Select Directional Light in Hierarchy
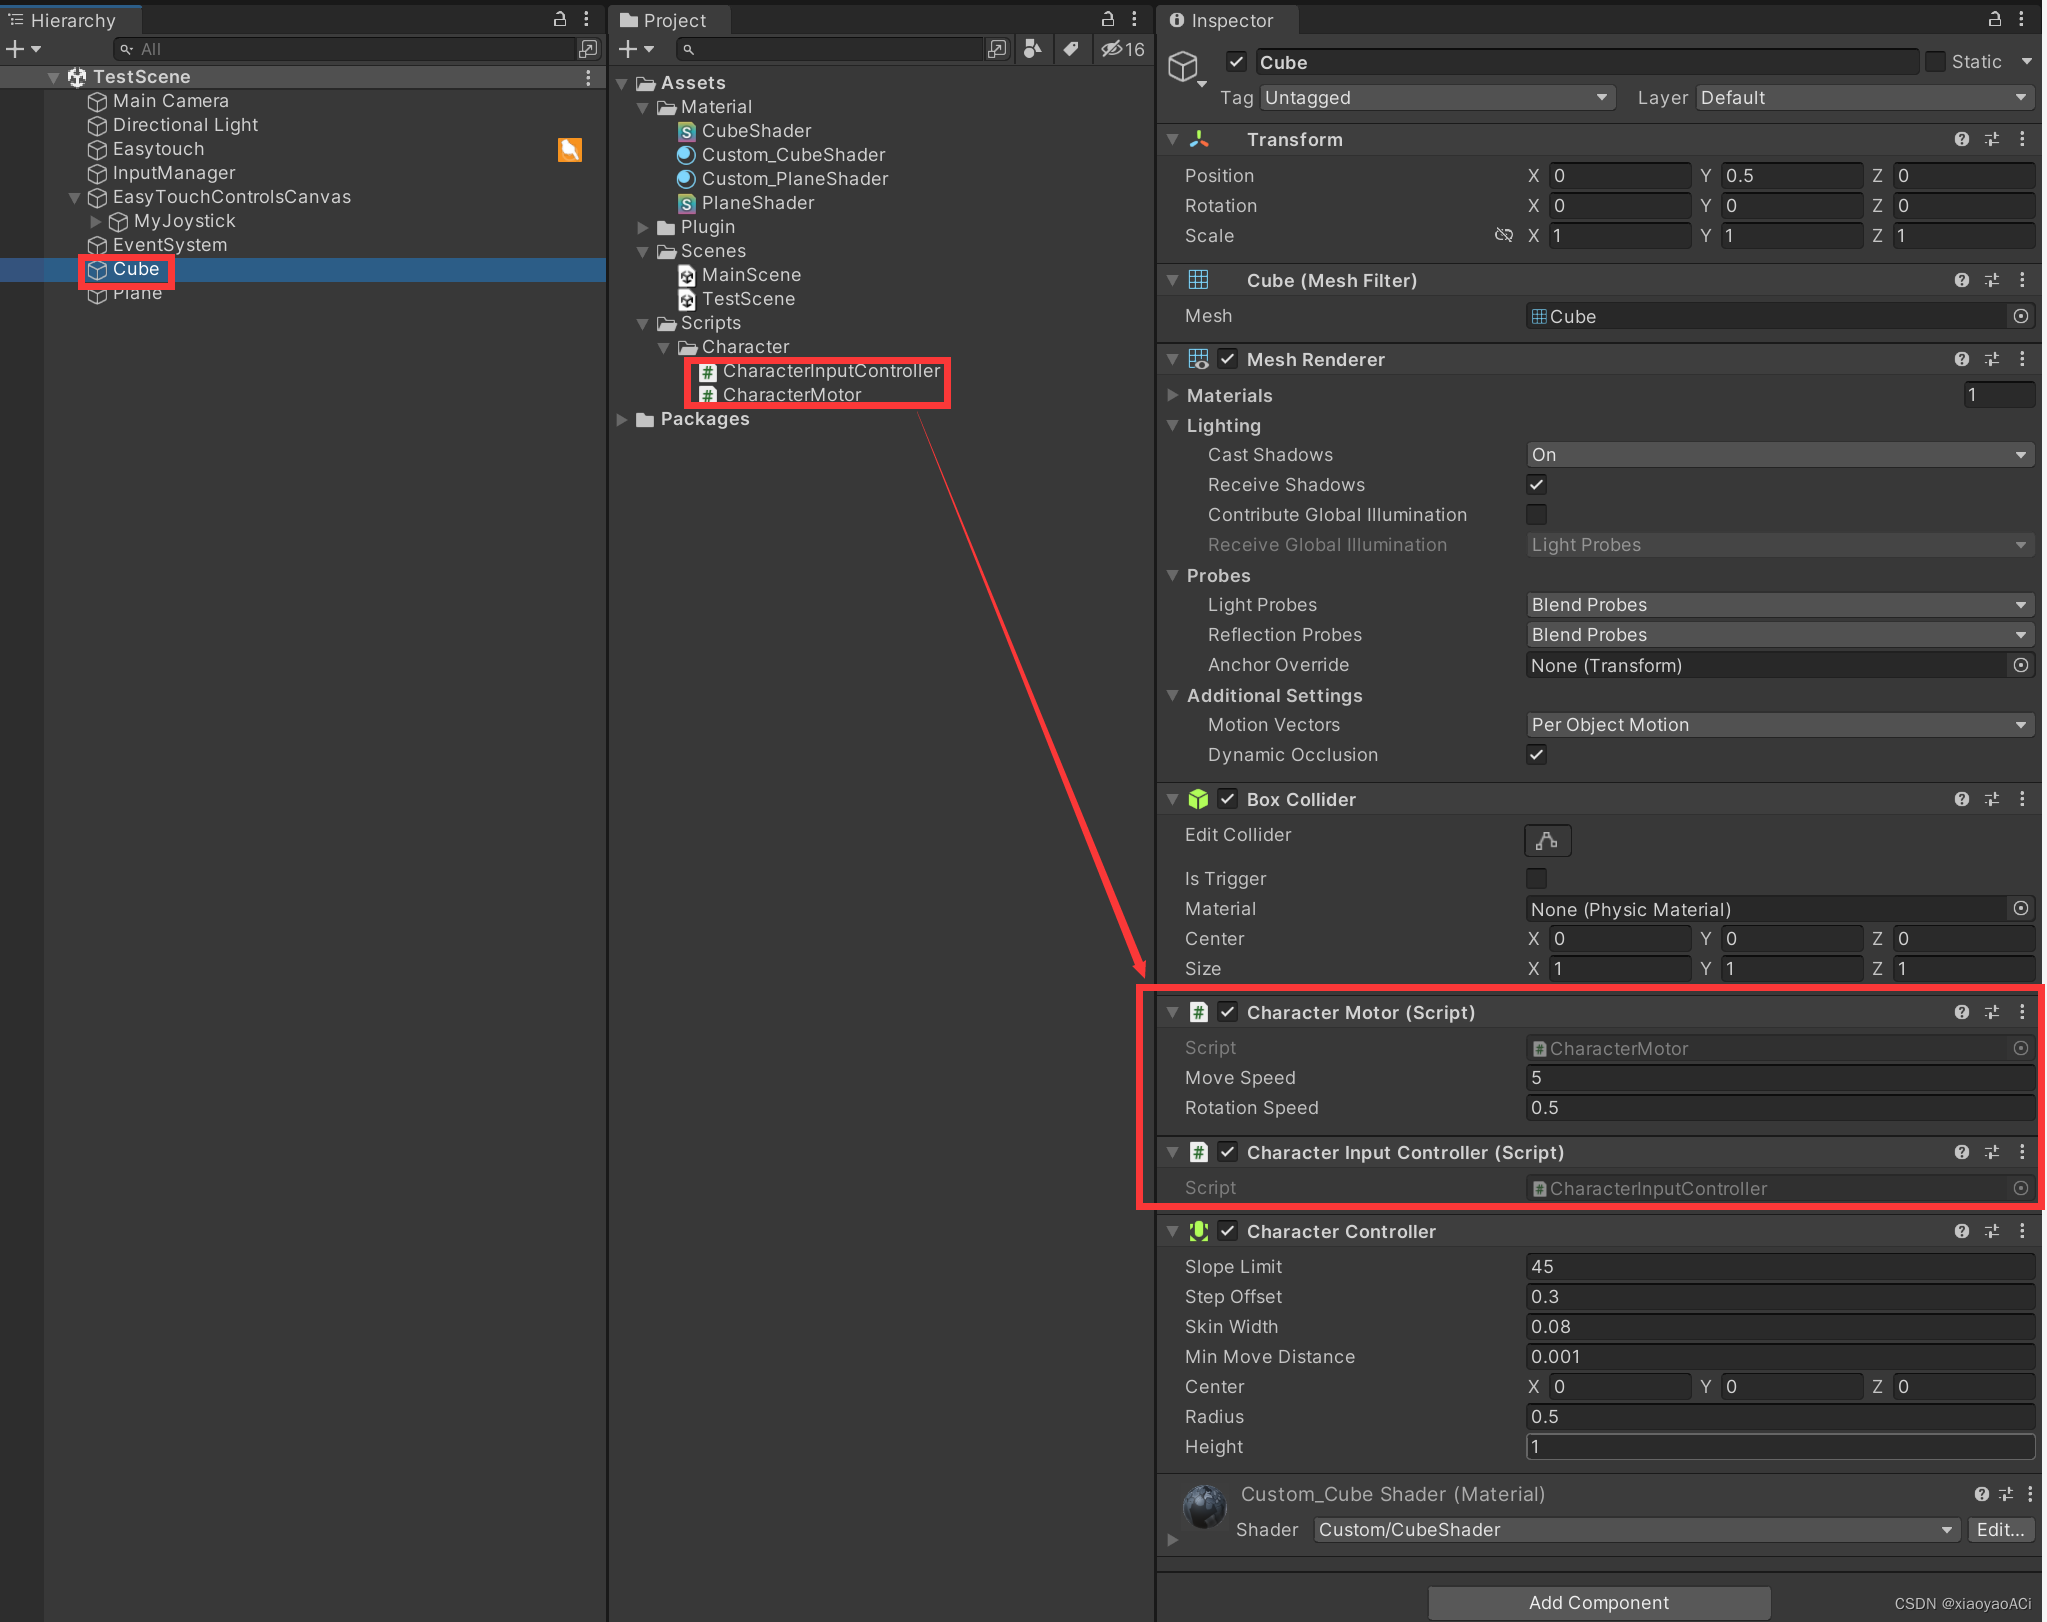The width and height of the screenshot is (2047, 1622). pos(185,125)
